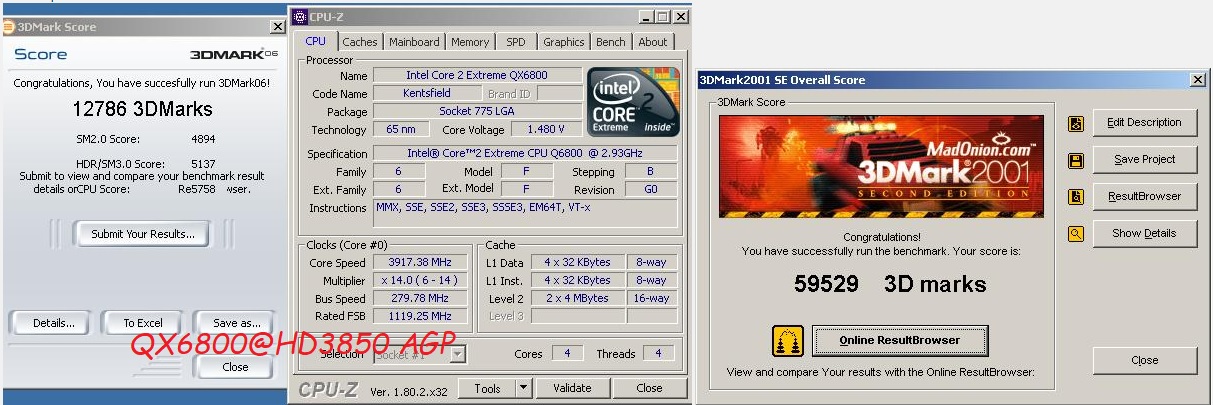This screenshot has width=1213, height=405.
Task: Open the CPU tab in CPU-Z
Action: (315, 41)
